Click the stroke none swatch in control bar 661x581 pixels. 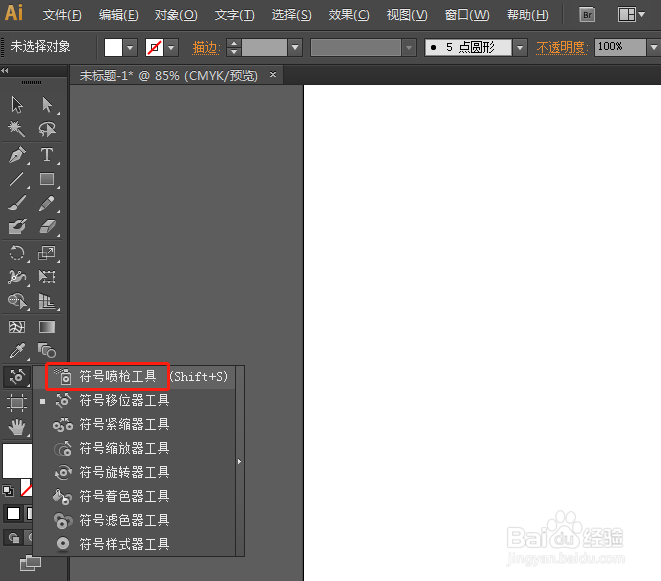(x=154, y=47)
